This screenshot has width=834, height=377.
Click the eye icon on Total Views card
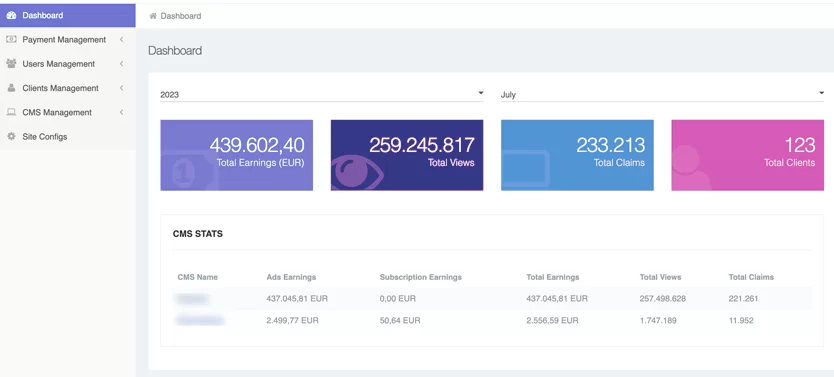[357, 172]
